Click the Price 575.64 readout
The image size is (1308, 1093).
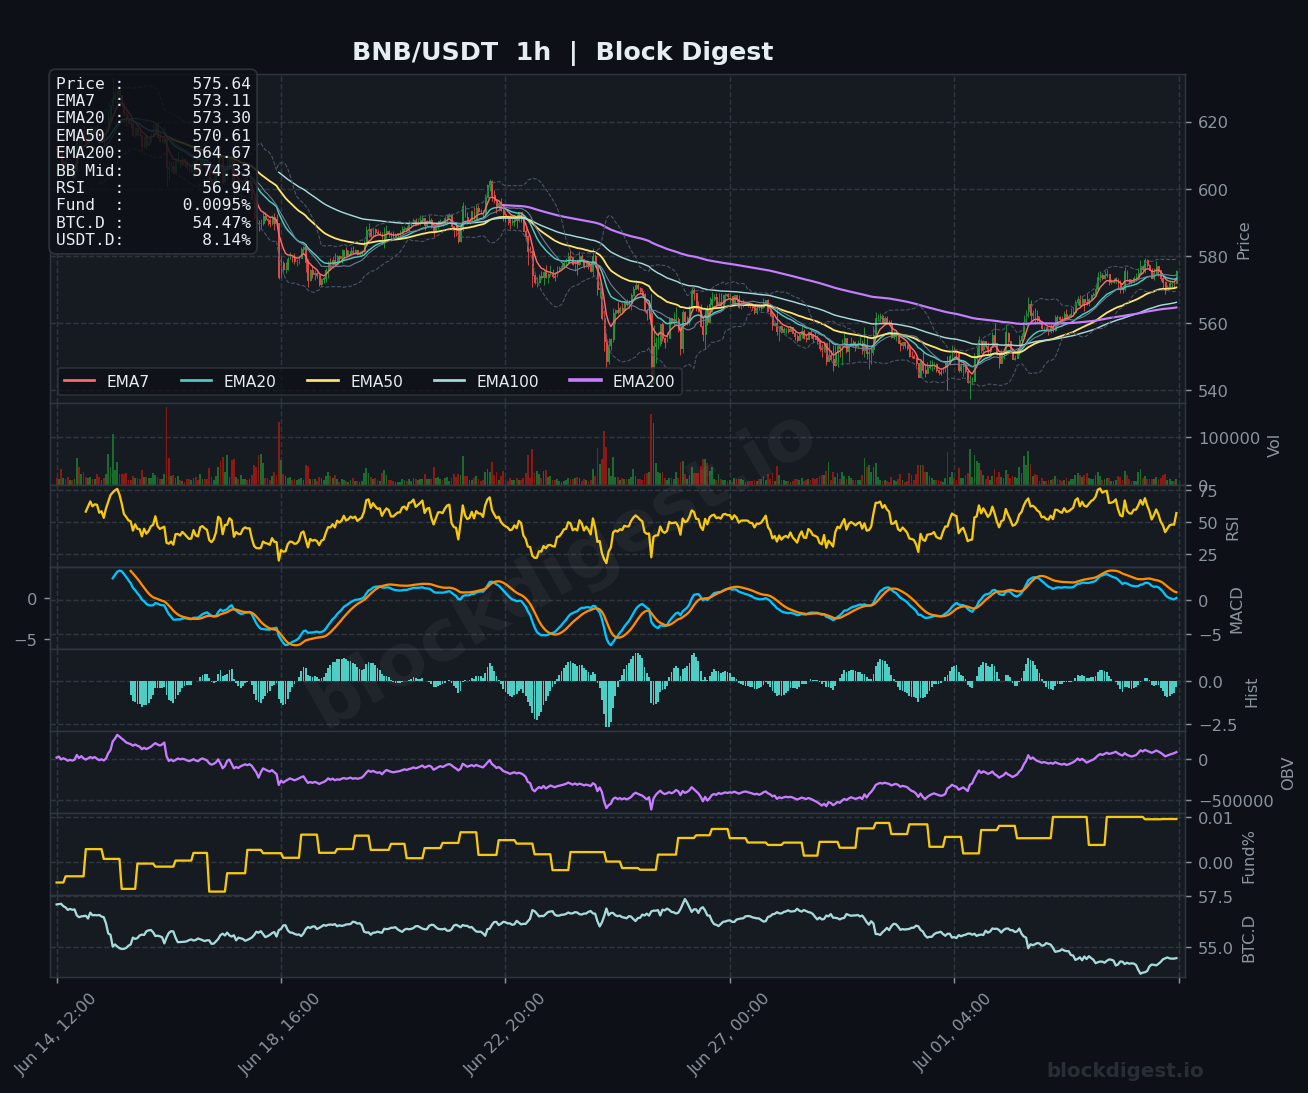(x=153, y=84)
